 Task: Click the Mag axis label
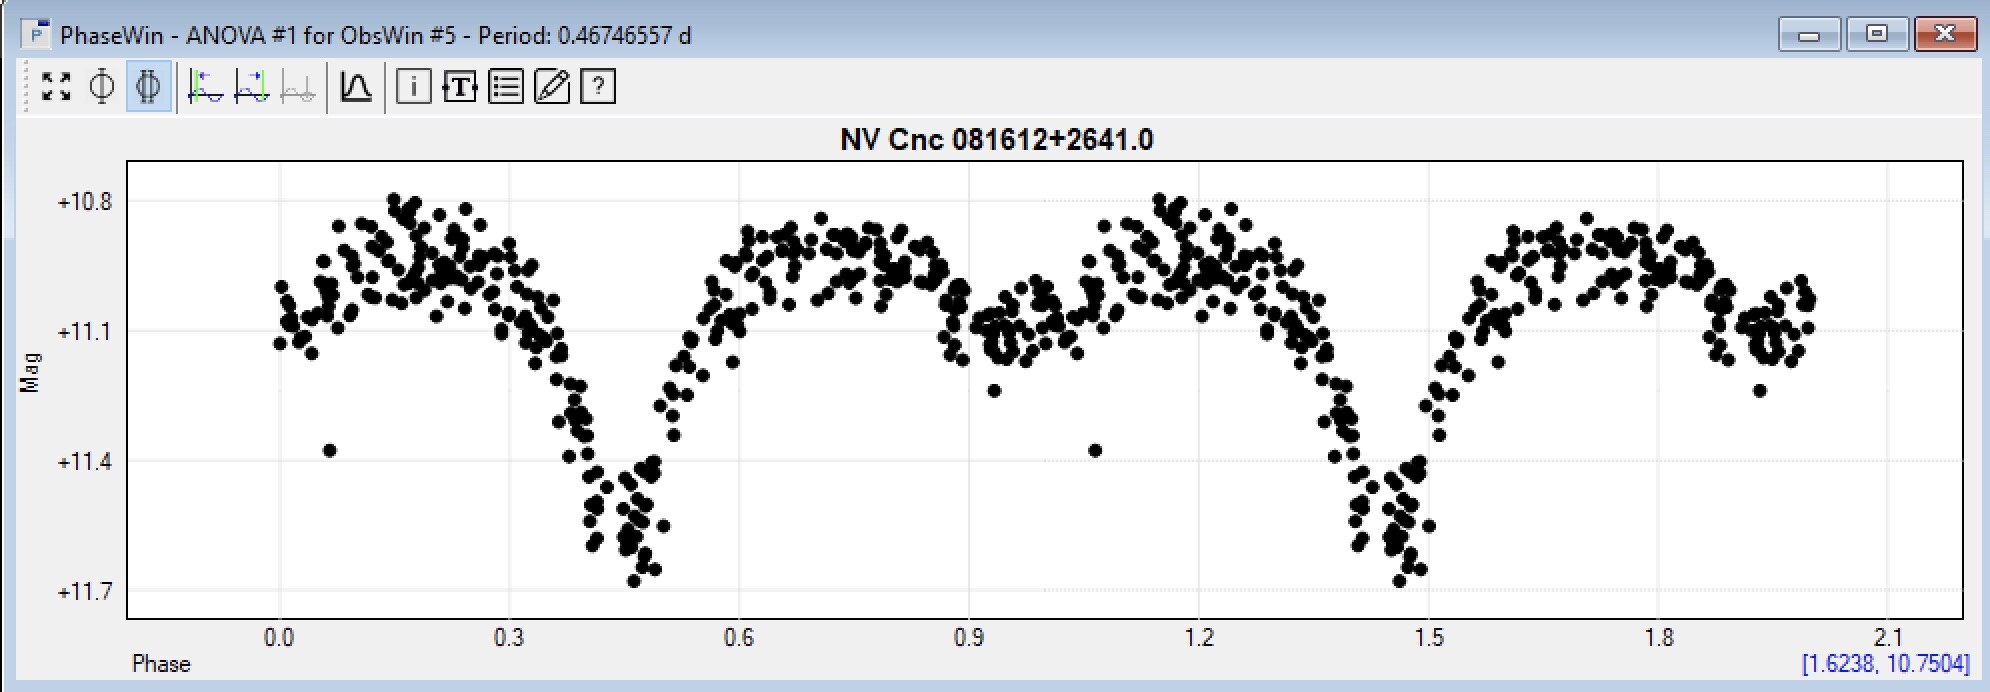point(31,372)
